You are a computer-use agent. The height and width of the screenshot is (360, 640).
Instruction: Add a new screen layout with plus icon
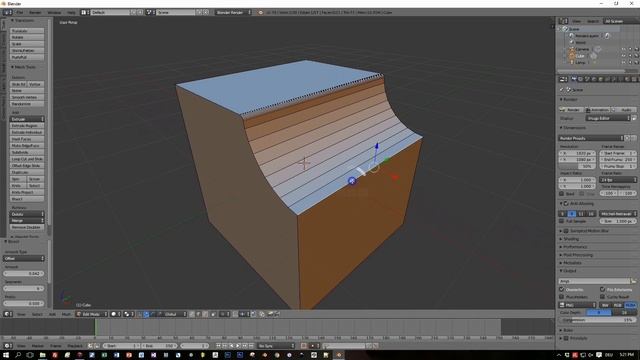[133, 12]
